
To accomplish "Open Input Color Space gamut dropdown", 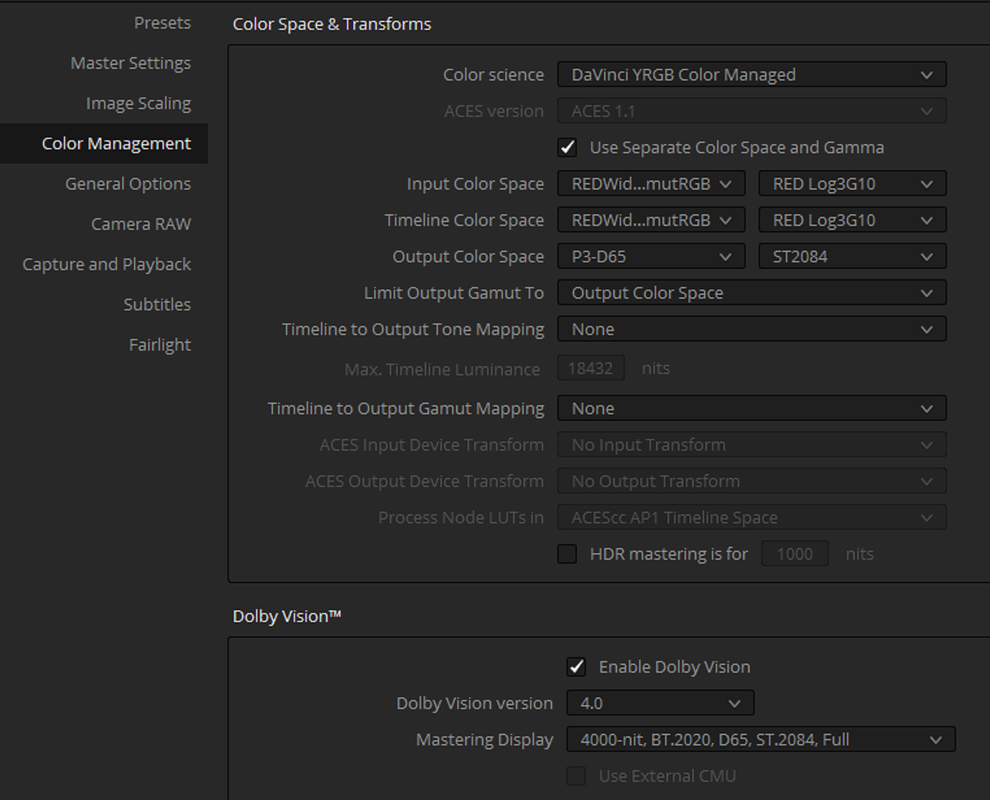I will [651, 184].
